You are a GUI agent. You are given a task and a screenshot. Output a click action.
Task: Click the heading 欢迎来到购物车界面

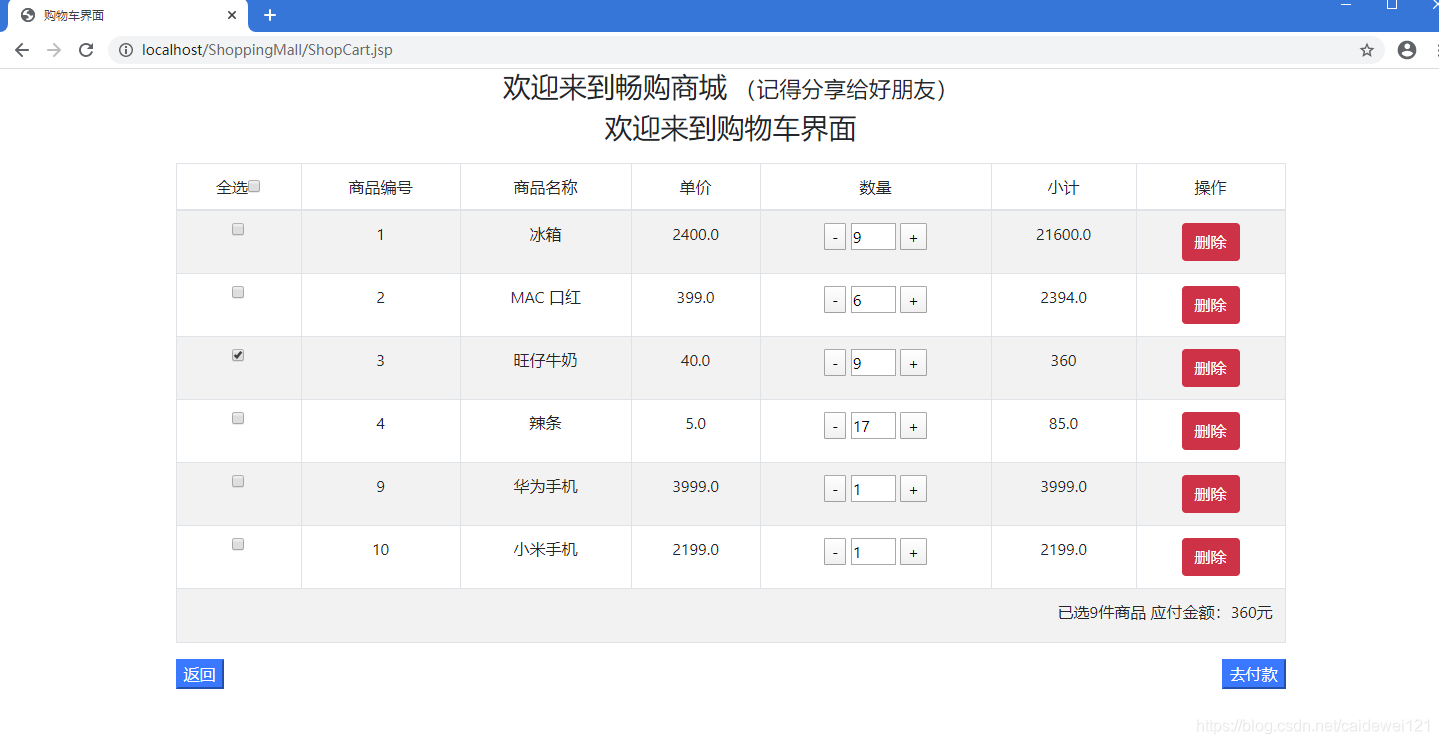click(731, 129)
